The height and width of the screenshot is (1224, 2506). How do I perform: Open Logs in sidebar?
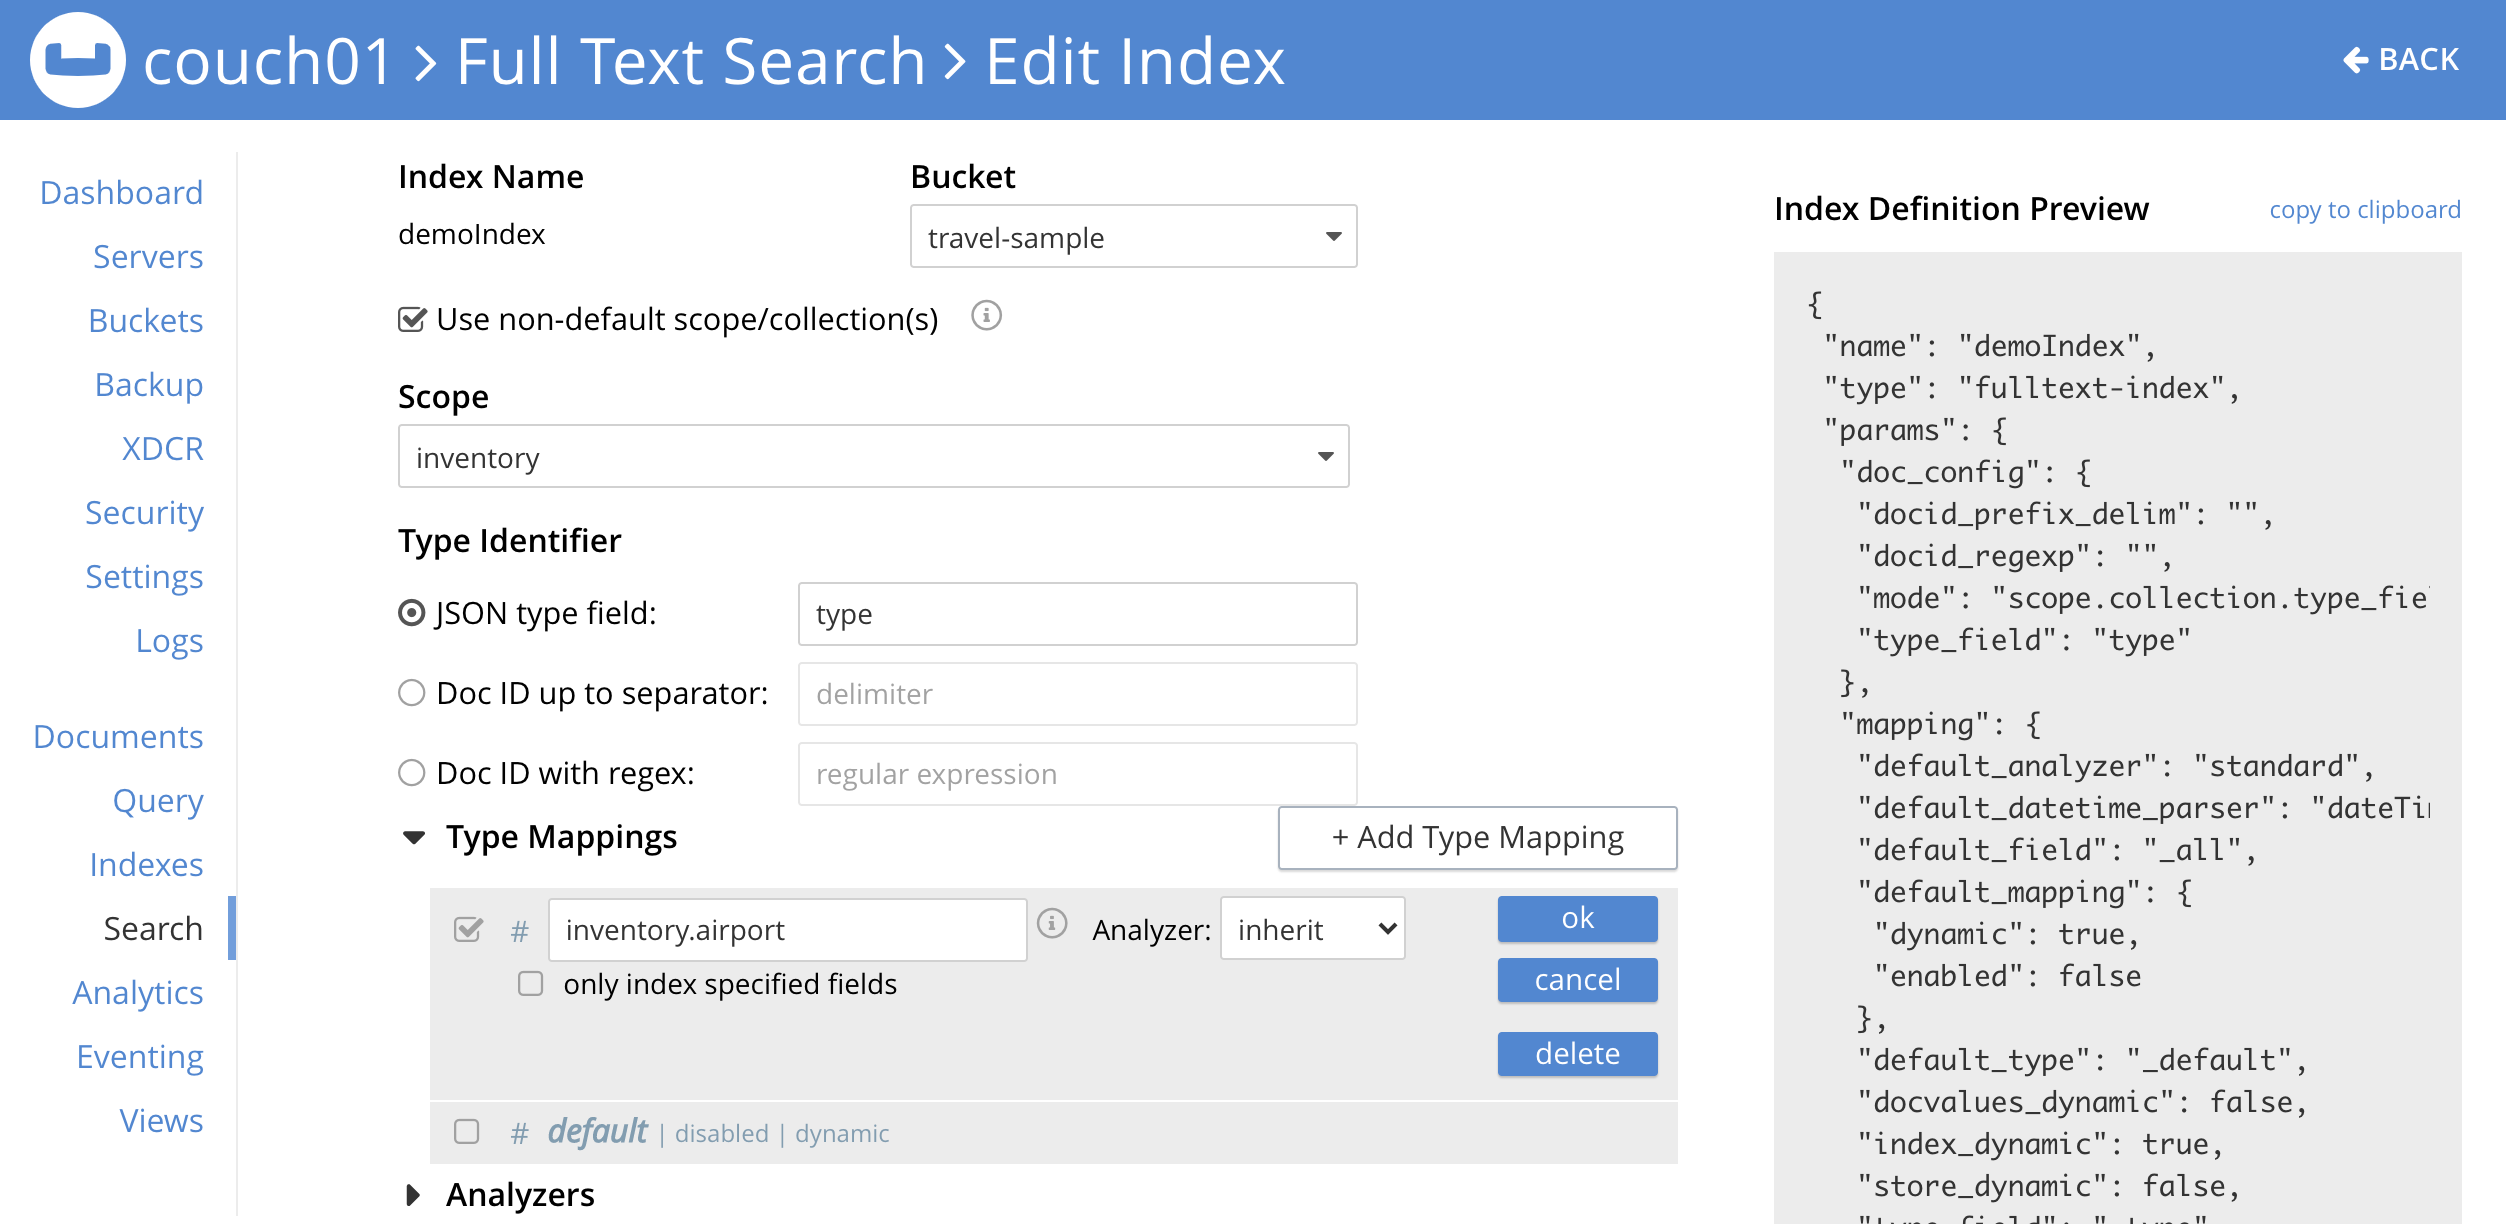169,641
